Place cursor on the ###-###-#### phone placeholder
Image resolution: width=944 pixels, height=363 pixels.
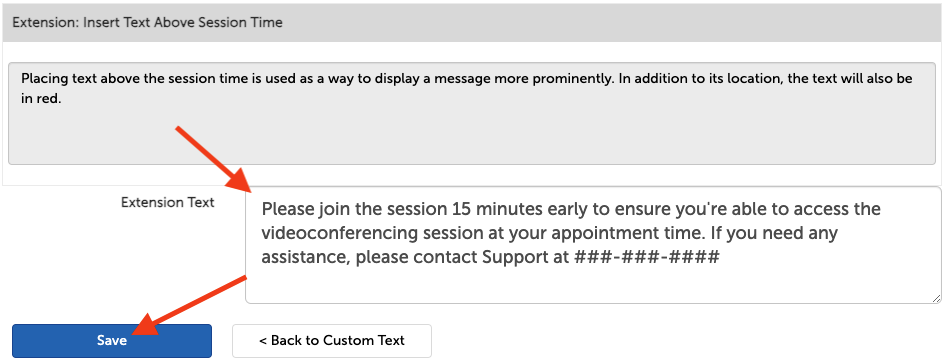[x=647, y=258]
